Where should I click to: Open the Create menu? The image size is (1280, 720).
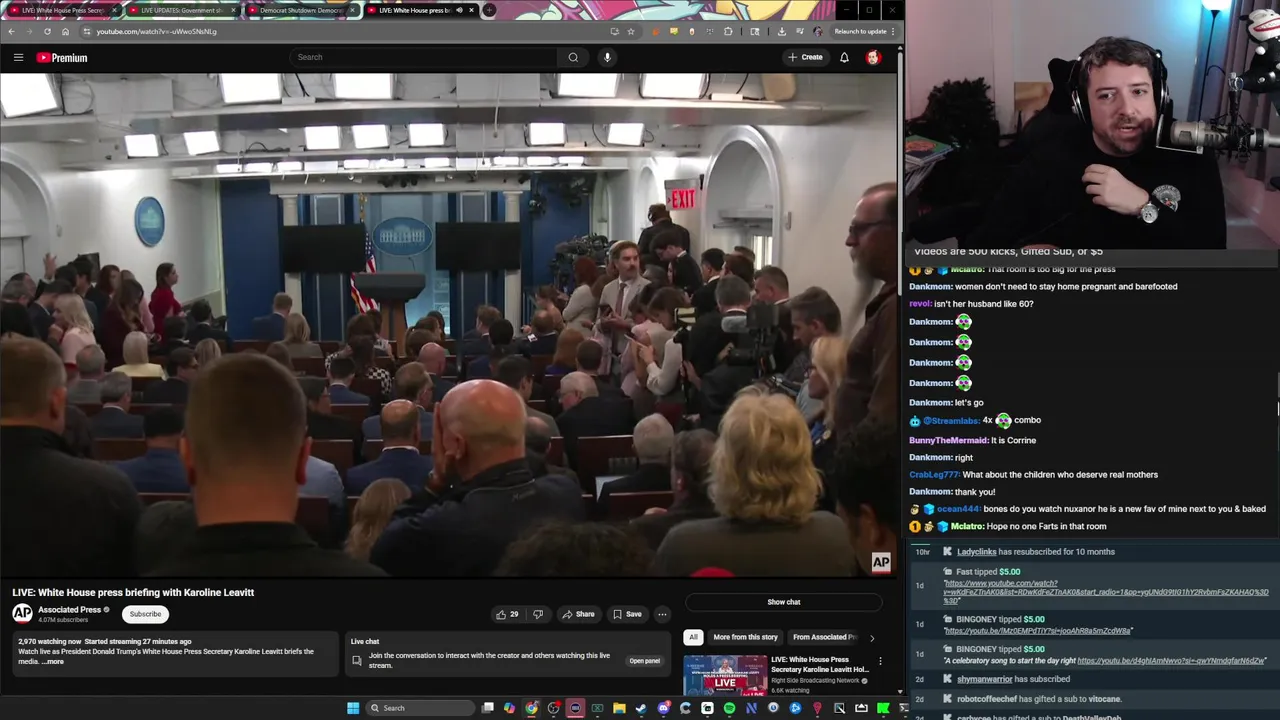pyautogui.click(x=805, y=57)
